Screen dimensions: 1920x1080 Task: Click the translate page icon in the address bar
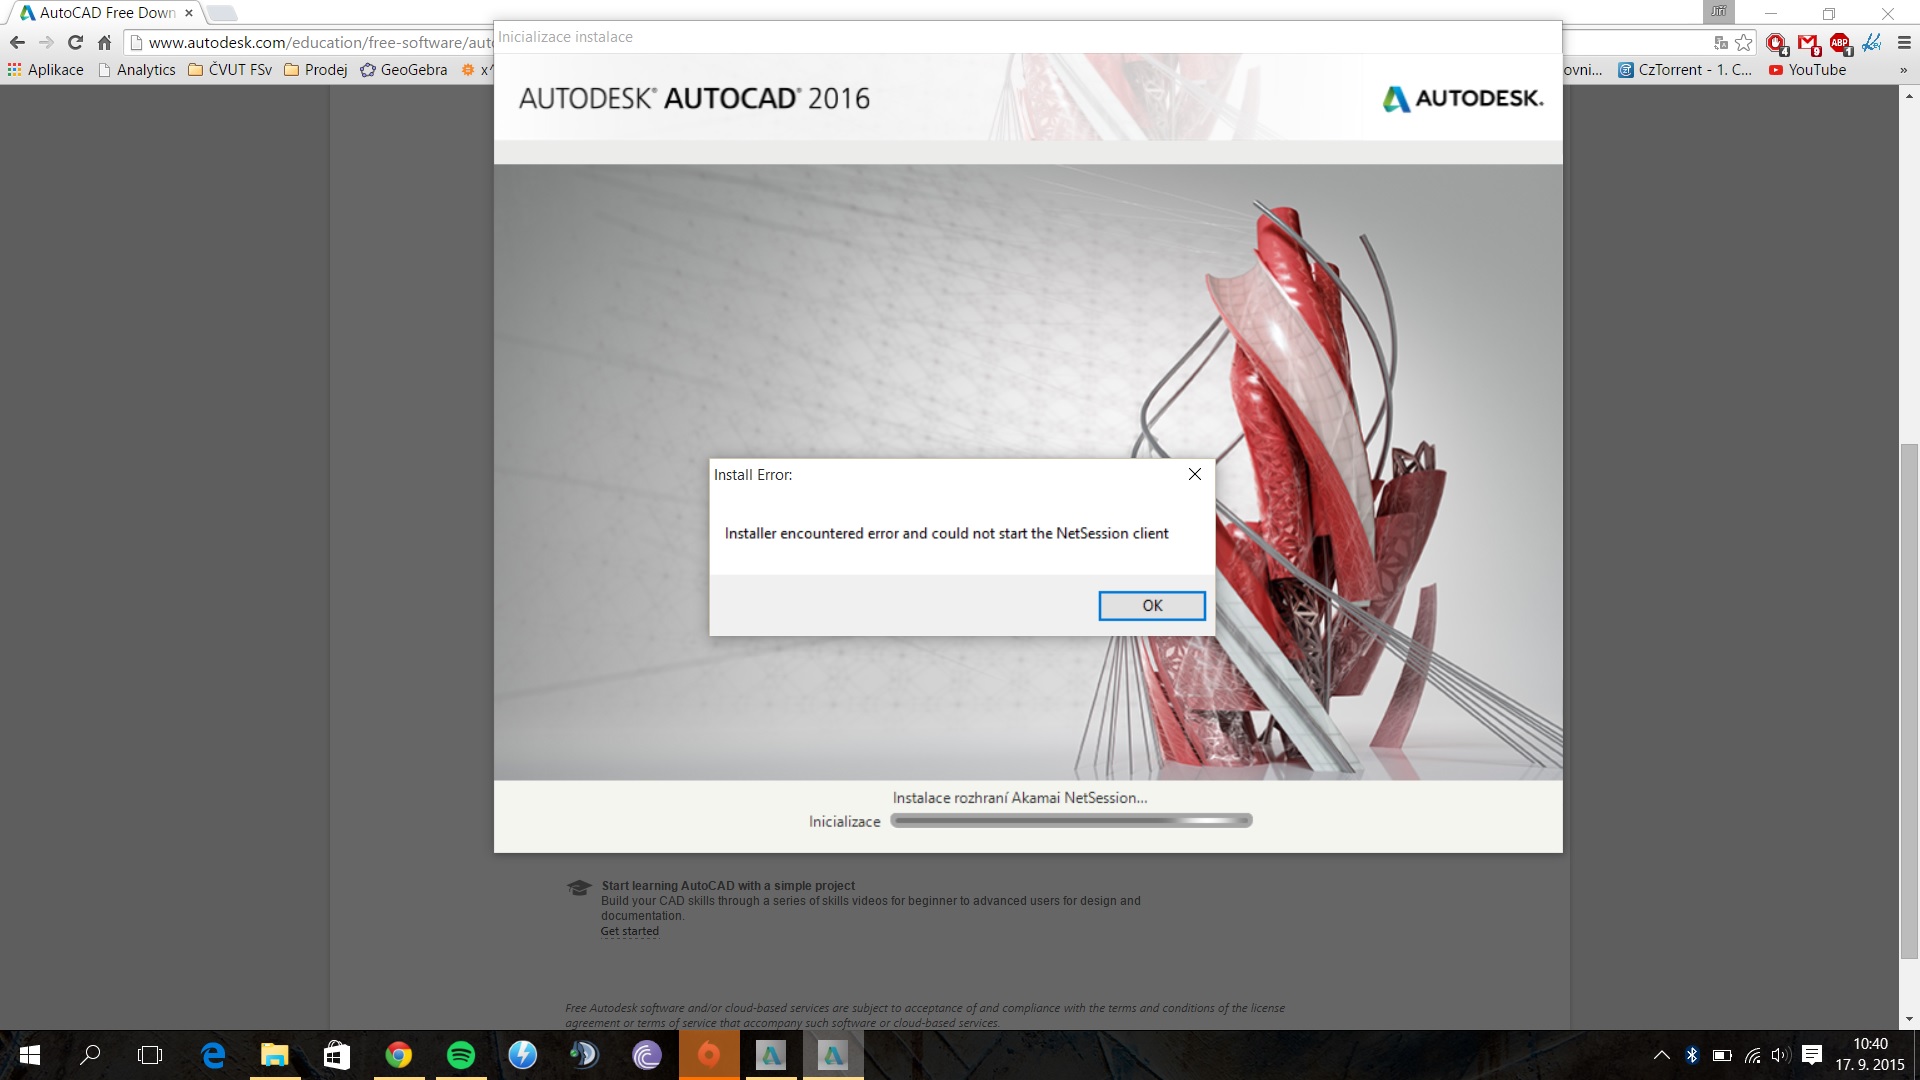coord(1721,43)
